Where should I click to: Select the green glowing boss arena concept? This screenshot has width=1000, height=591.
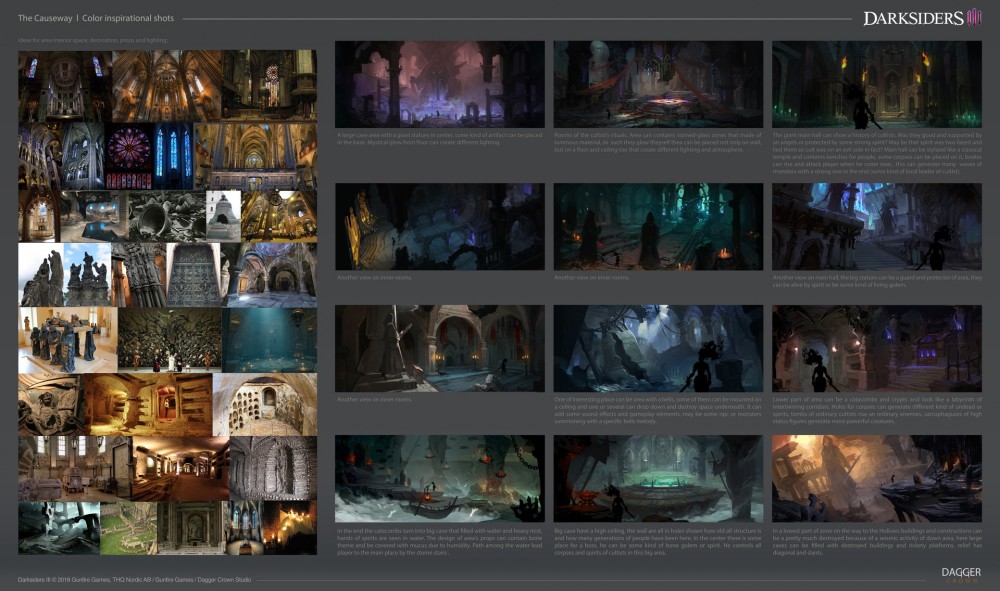(x=657, y=478)
